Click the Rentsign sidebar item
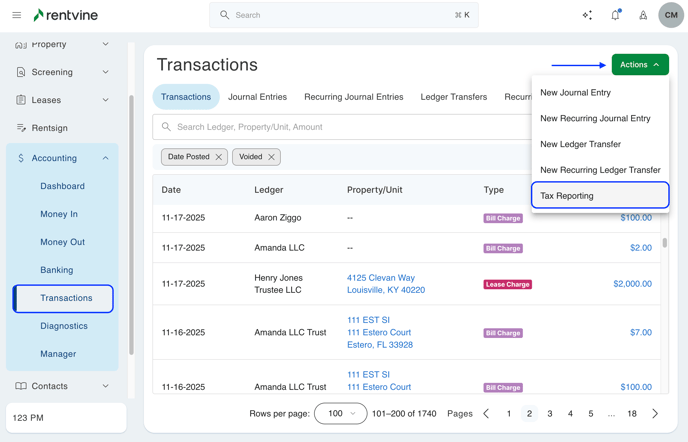The height and width of the screenshot is (442, 688). 50,128
